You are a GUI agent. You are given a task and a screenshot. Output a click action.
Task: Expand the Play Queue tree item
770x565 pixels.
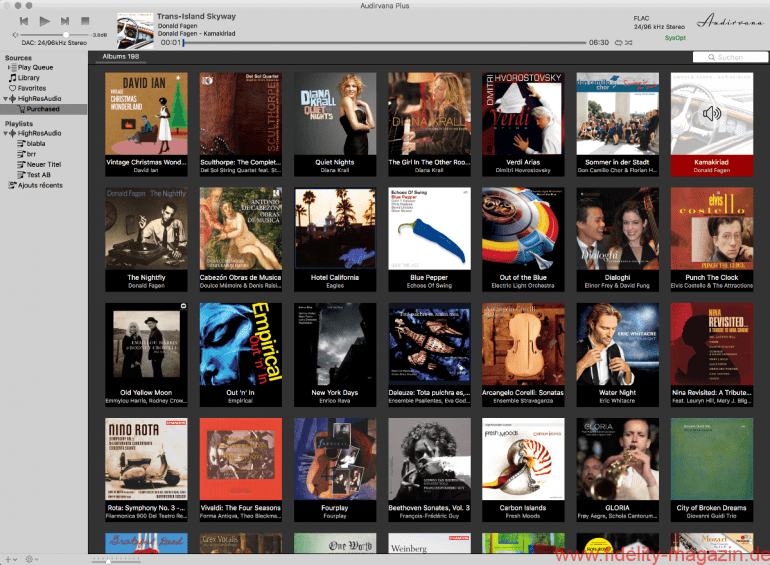[7, 68]
